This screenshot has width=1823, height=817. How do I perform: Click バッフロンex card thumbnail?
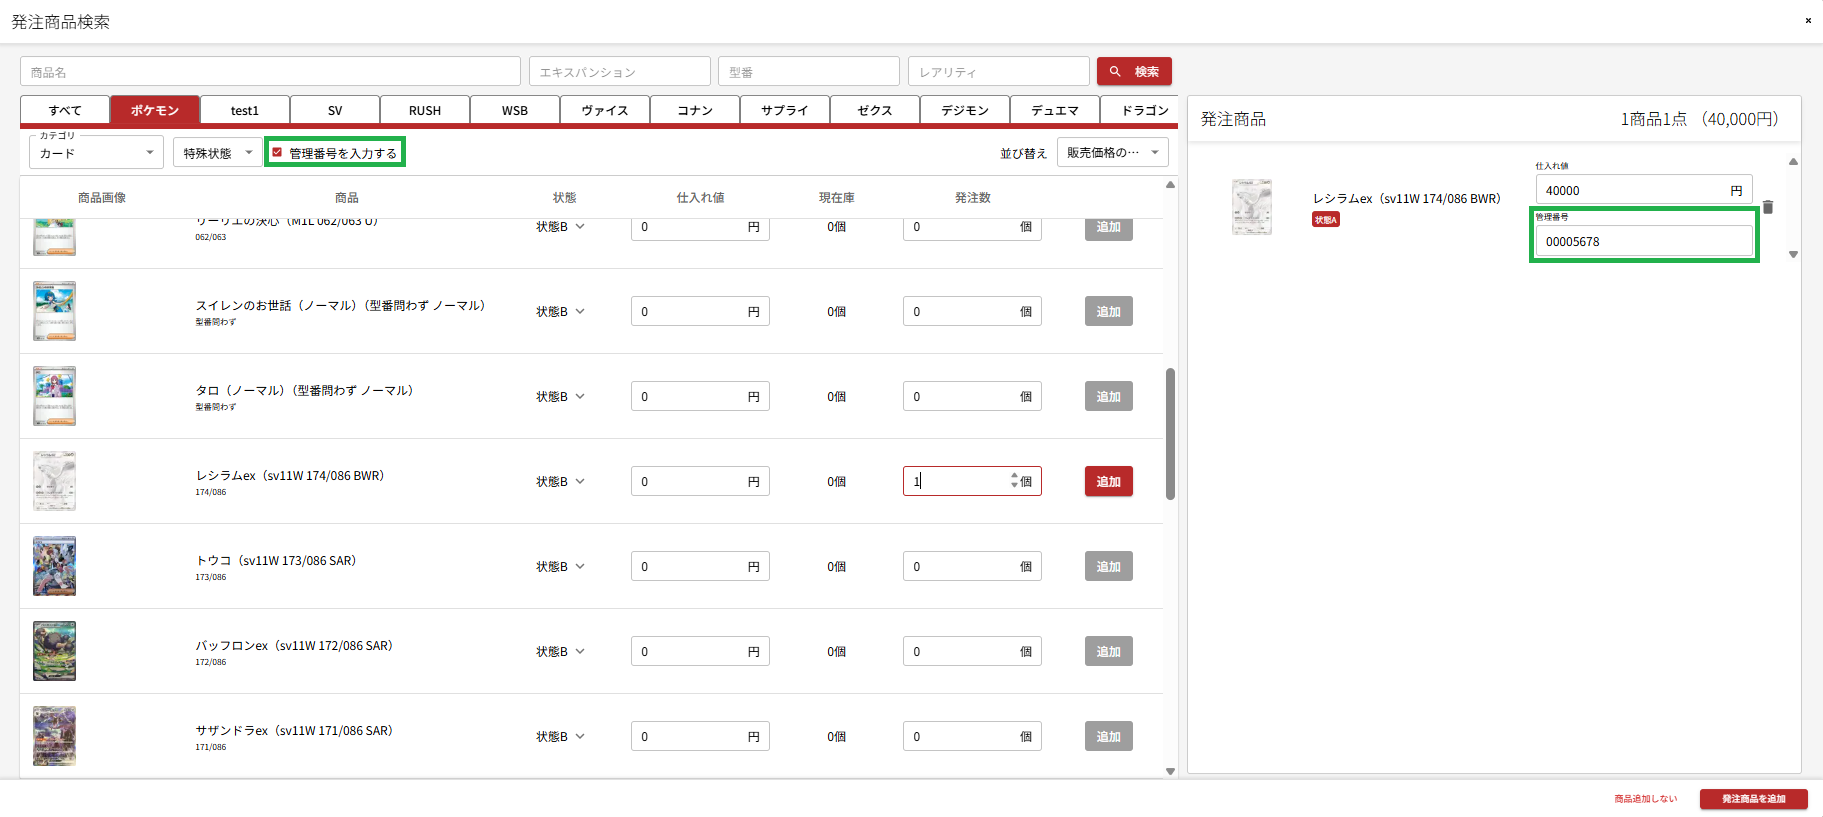point(54,651)
